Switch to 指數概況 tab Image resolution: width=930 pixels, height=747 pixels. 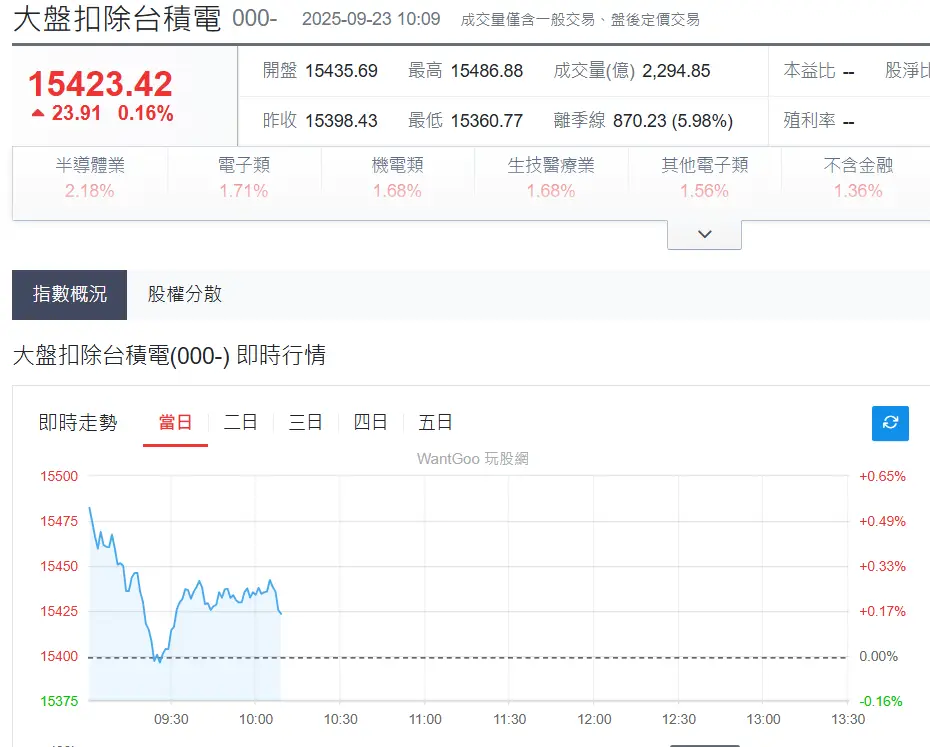coord(70,294)
